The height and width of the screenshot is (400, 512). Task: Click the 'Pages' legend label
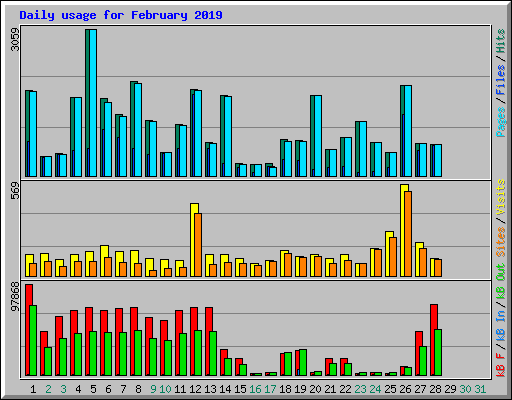pos(501,122)
